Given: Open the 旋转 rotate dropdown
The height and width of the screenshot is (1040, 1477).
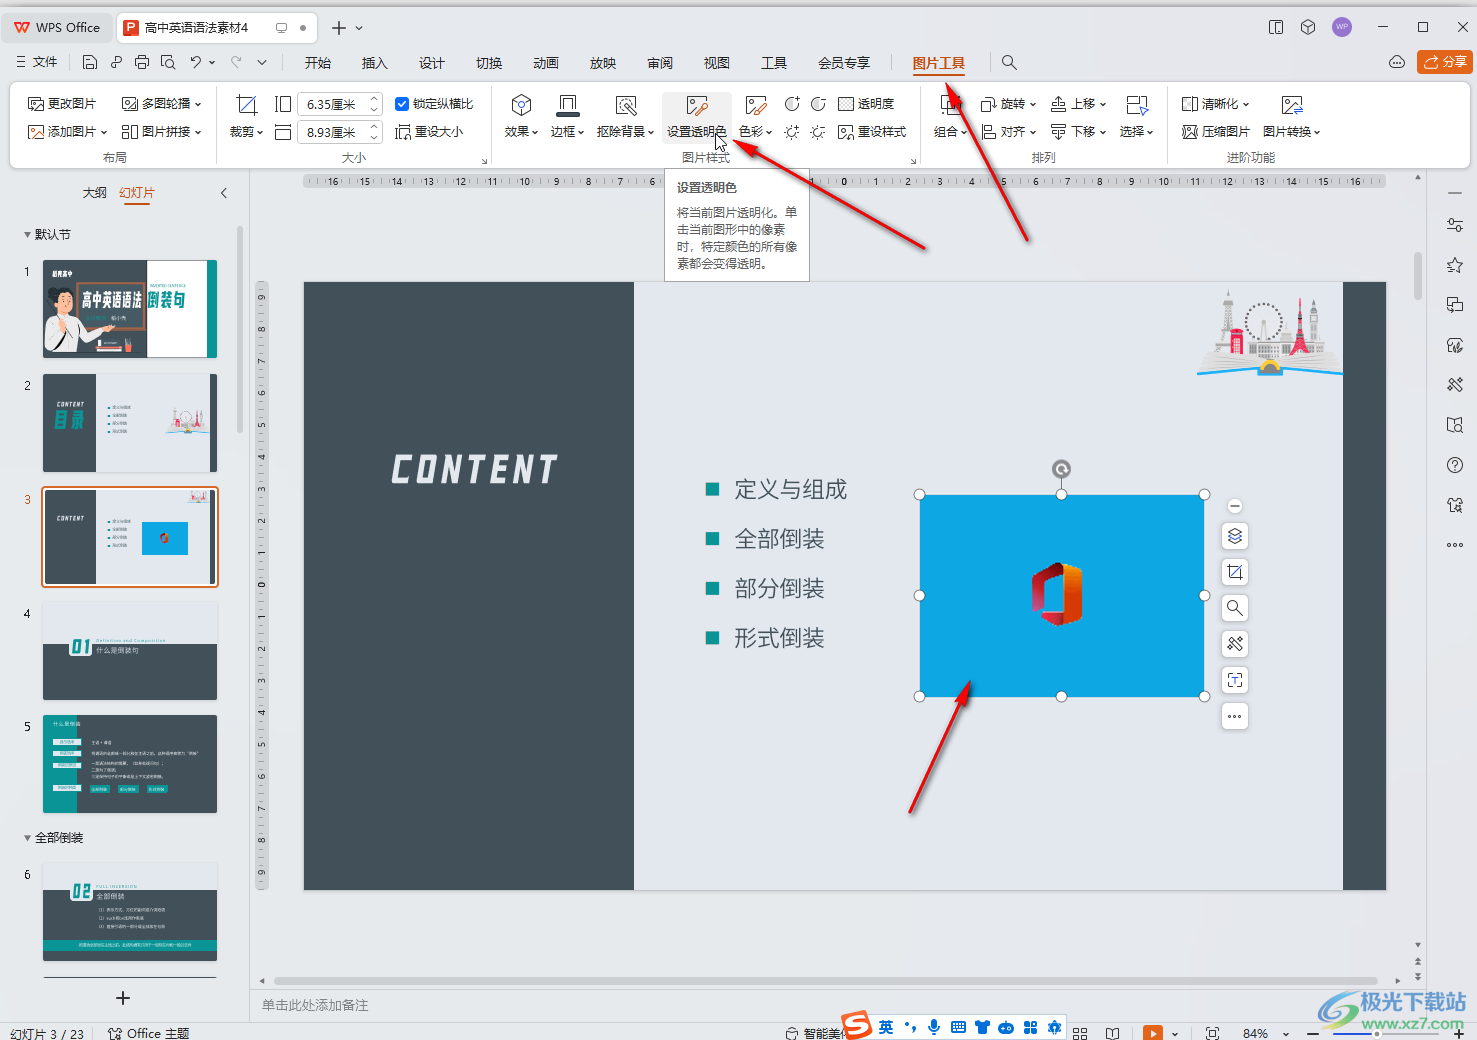Looking at the screenshot, I should point(1008,104).
